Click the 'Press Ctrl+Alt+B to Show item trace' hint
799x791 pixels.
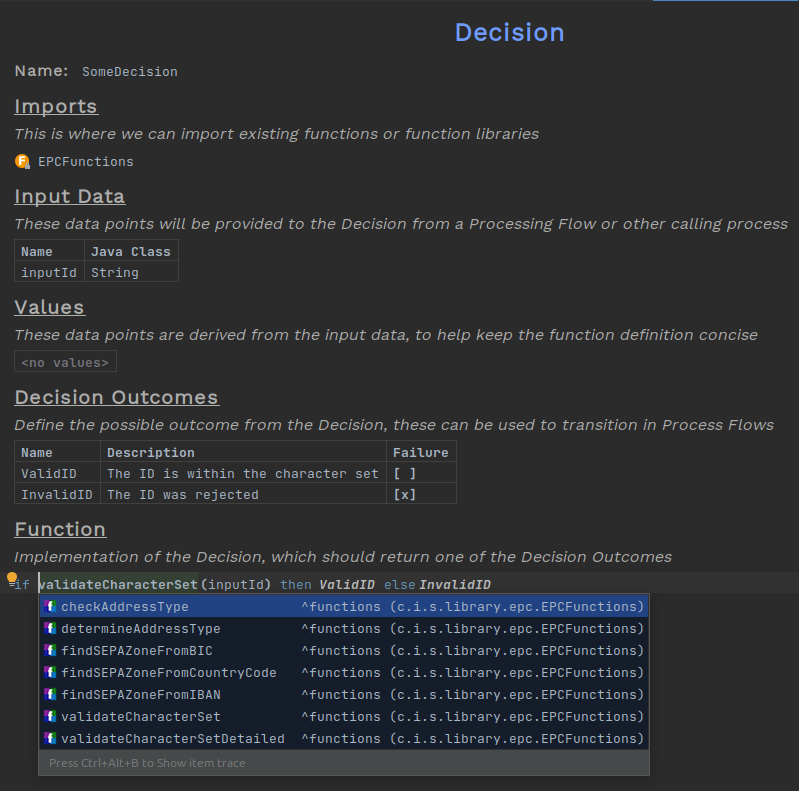[x=147, y=763]
